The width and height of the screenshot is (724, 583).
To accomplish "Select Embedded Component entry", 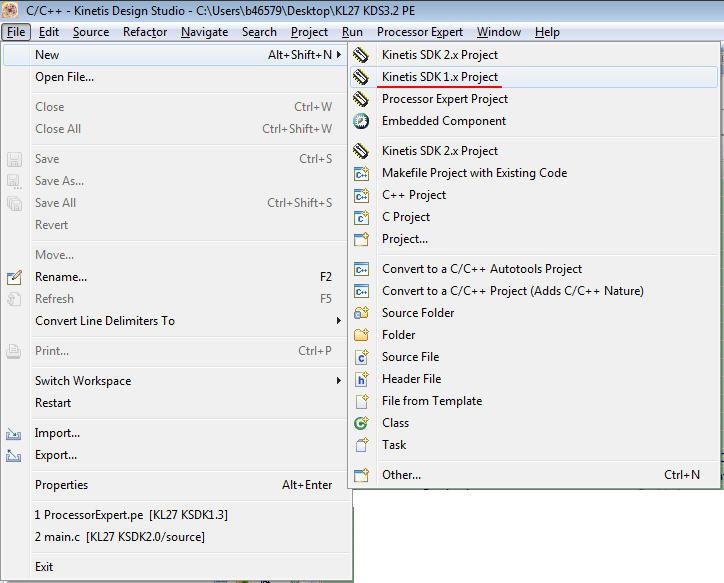I will pos(534,121).
